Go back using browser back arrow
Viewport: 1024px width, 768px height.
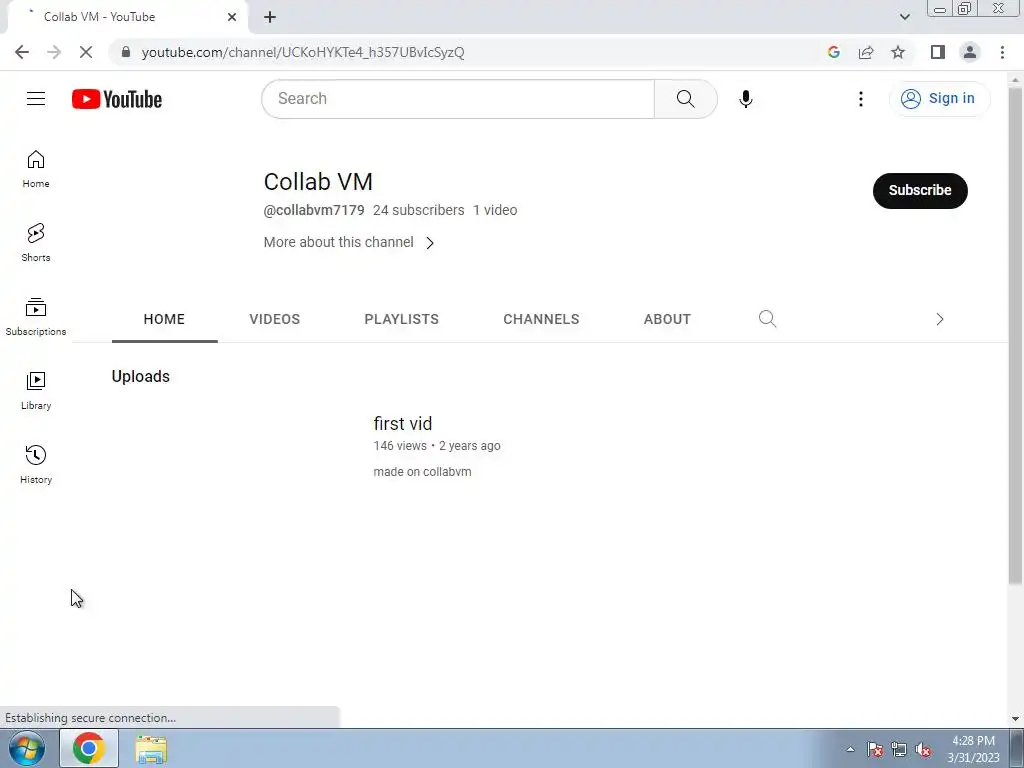[x=22, y=52]
